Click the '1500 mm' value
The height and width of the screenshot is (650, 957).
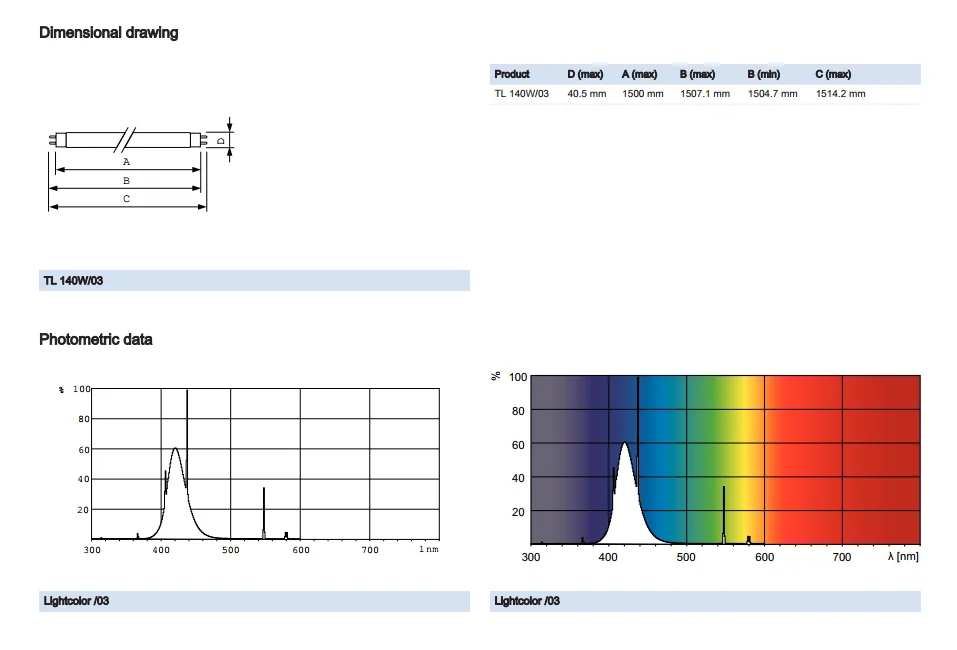point(643,94)
